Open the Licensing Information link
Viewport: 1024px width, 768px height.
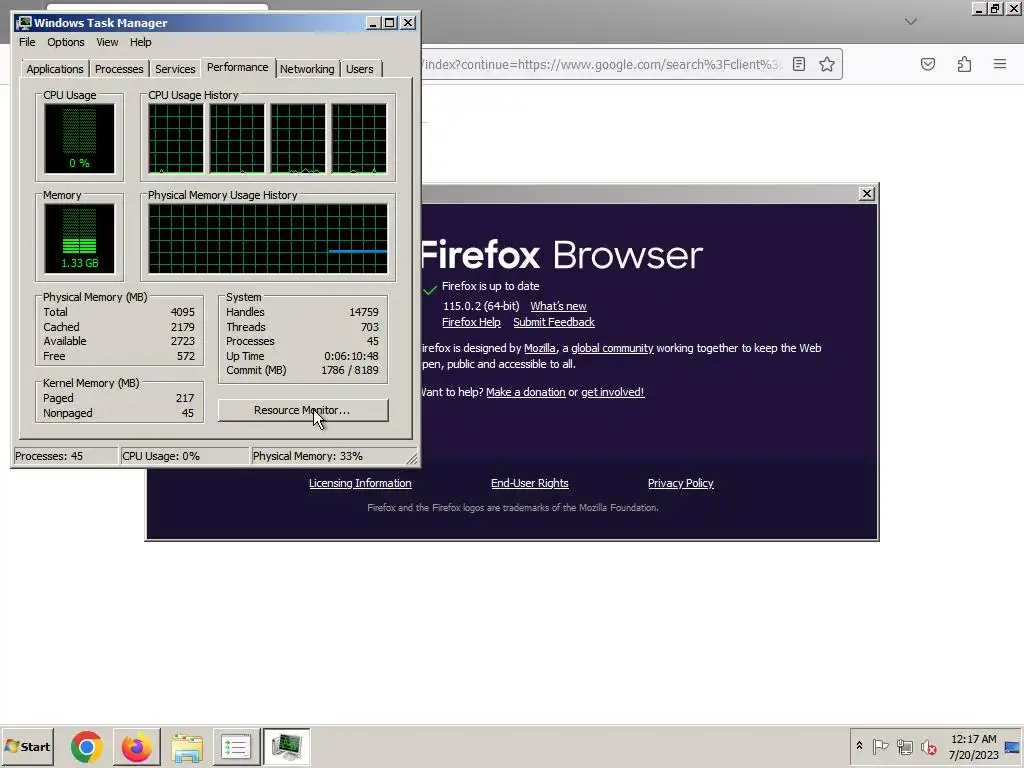coord(360,483)
